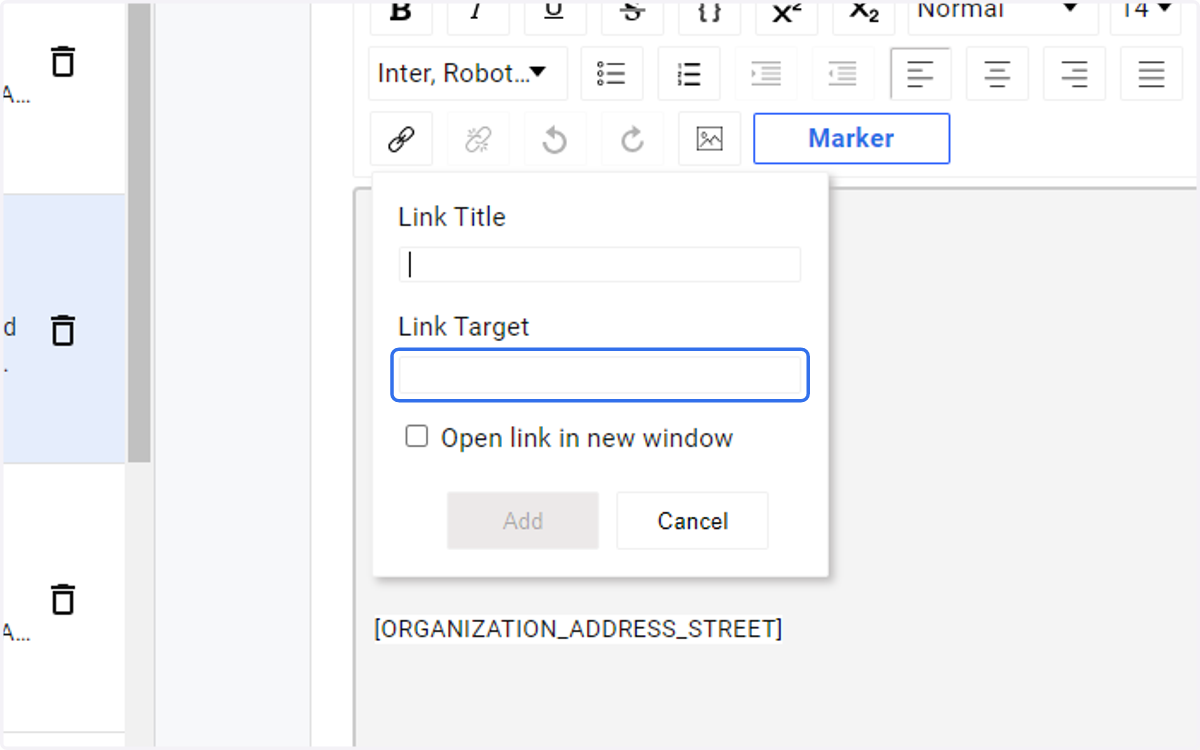Align text center

point(997,73)
